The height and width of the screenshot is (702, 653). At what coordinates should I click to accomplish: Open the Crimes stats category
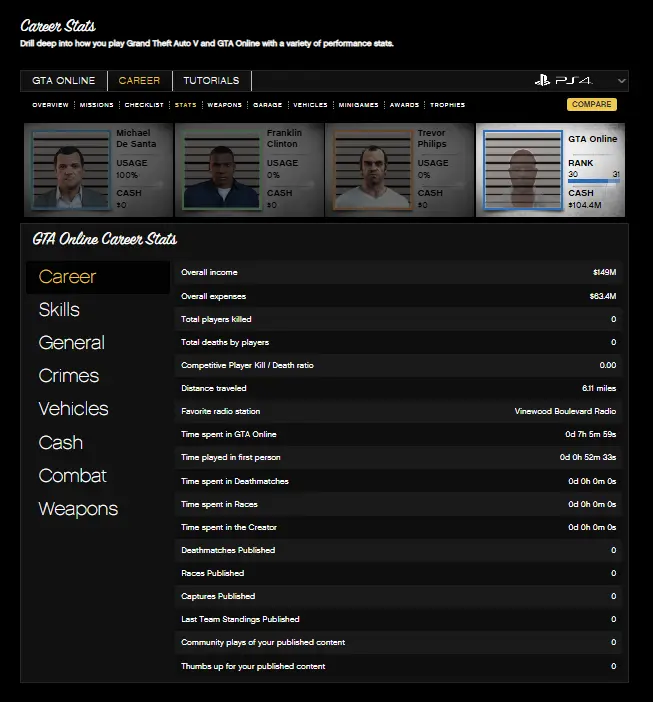tap(68, 376)
